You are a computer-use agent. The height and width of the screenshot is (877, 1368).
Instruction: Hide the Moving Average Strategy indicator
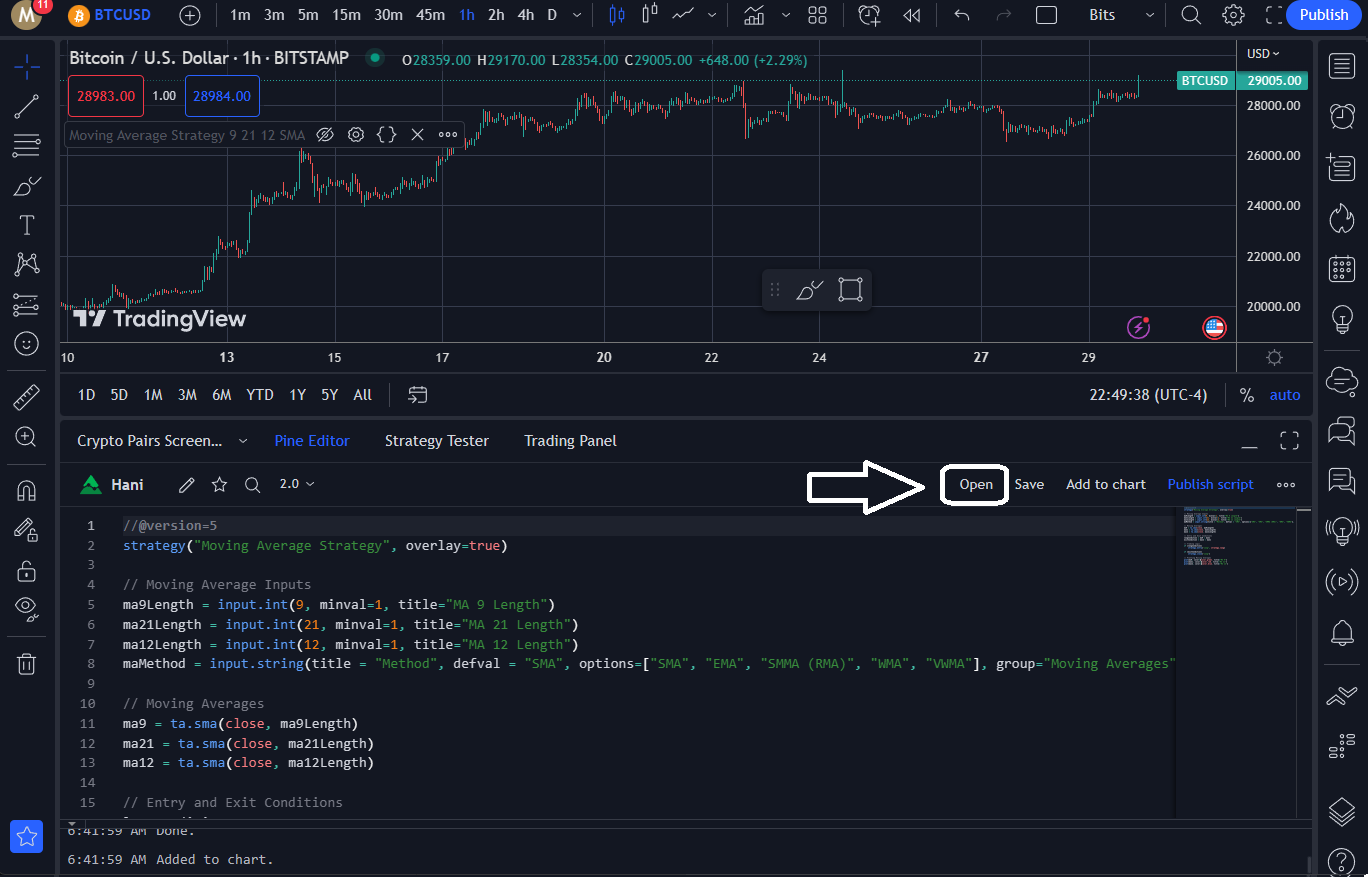click(x=325, y=134)
